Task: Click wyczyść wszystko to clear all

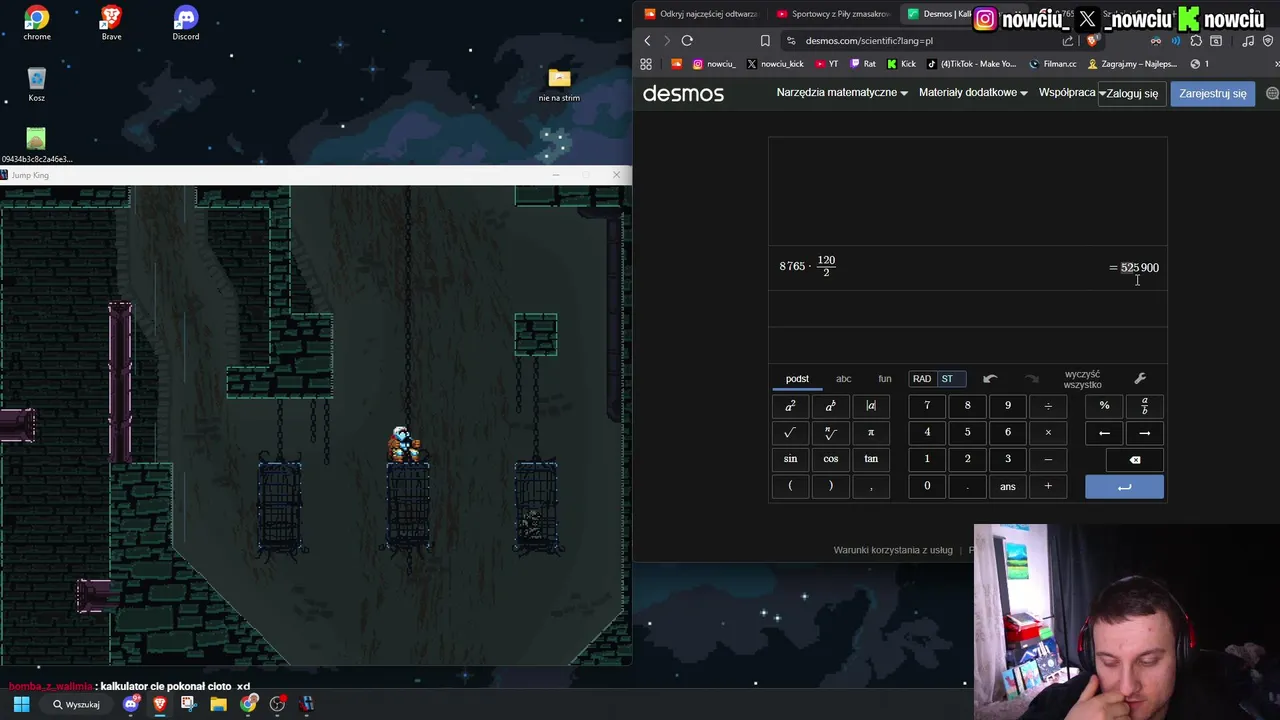Action: pyautogui.click(x=1083, y=380)
